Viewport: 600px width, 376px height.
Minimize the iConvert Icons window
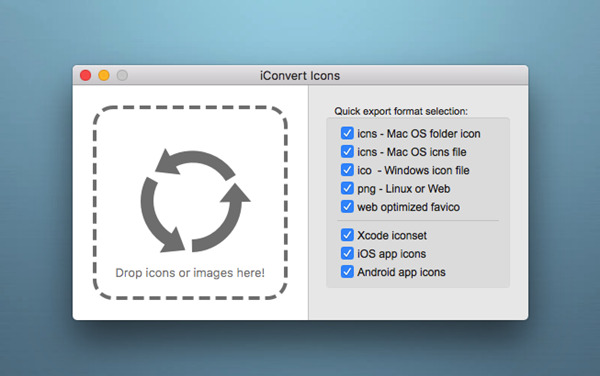pos(104,75)
